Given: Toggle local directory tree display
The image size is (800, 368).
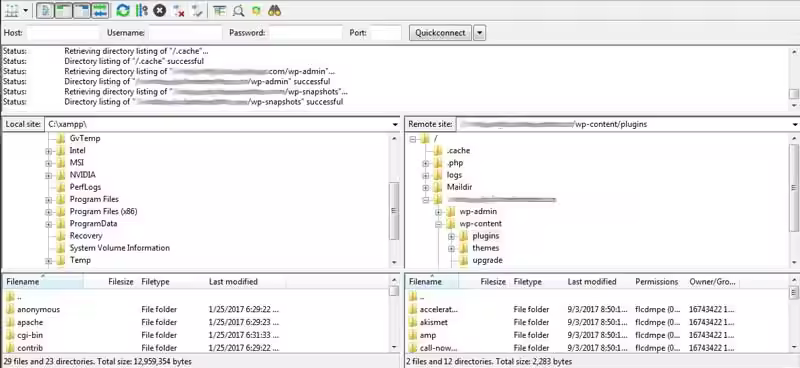Looking at the screenshot, I should [62, 10].
